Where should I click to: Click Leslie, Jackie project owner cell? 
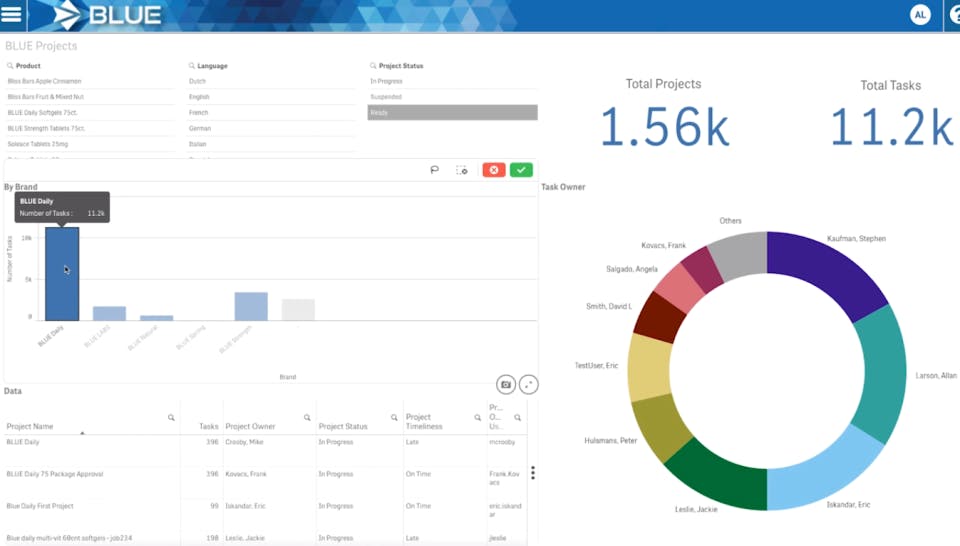pyautogui.click(x=245, y=538)
